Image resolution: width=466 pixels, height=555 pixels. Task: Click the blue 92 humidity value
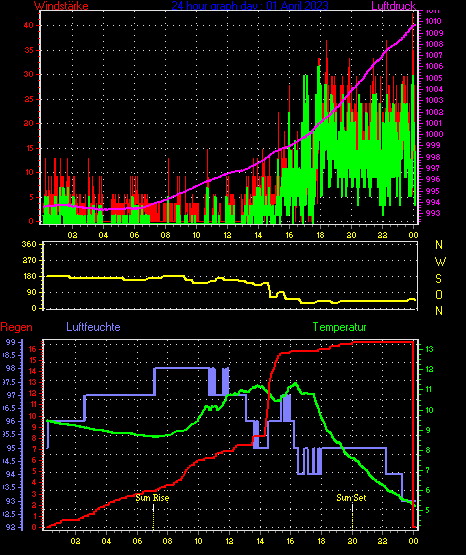11,527
